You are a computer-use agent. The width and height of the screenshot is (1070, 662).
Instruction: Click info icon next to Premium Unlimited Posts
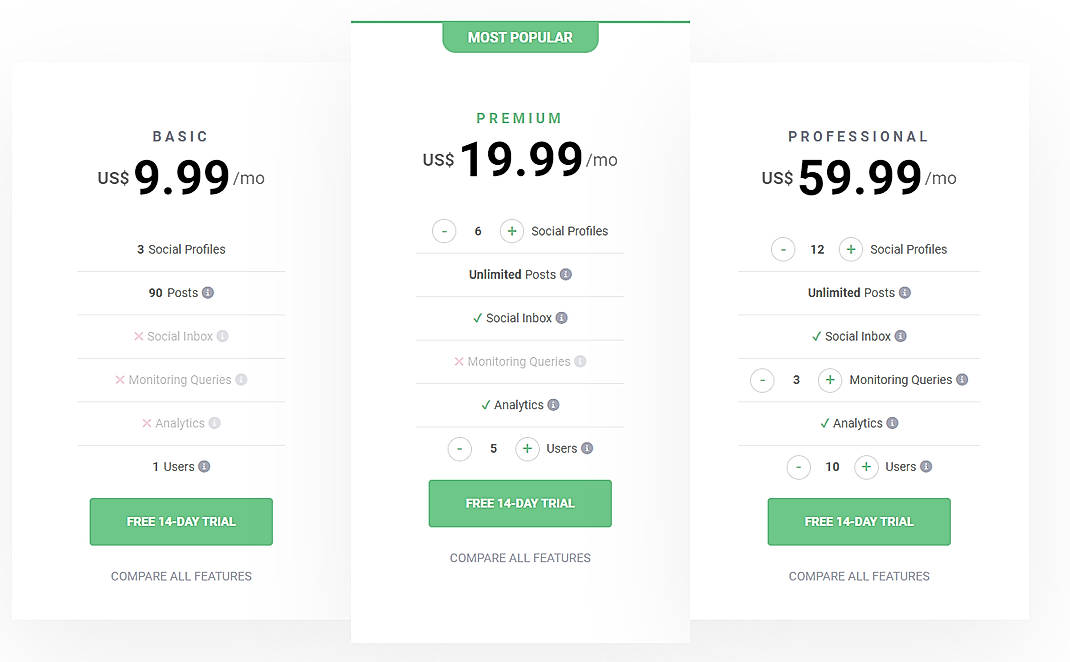tap(566, 275)
